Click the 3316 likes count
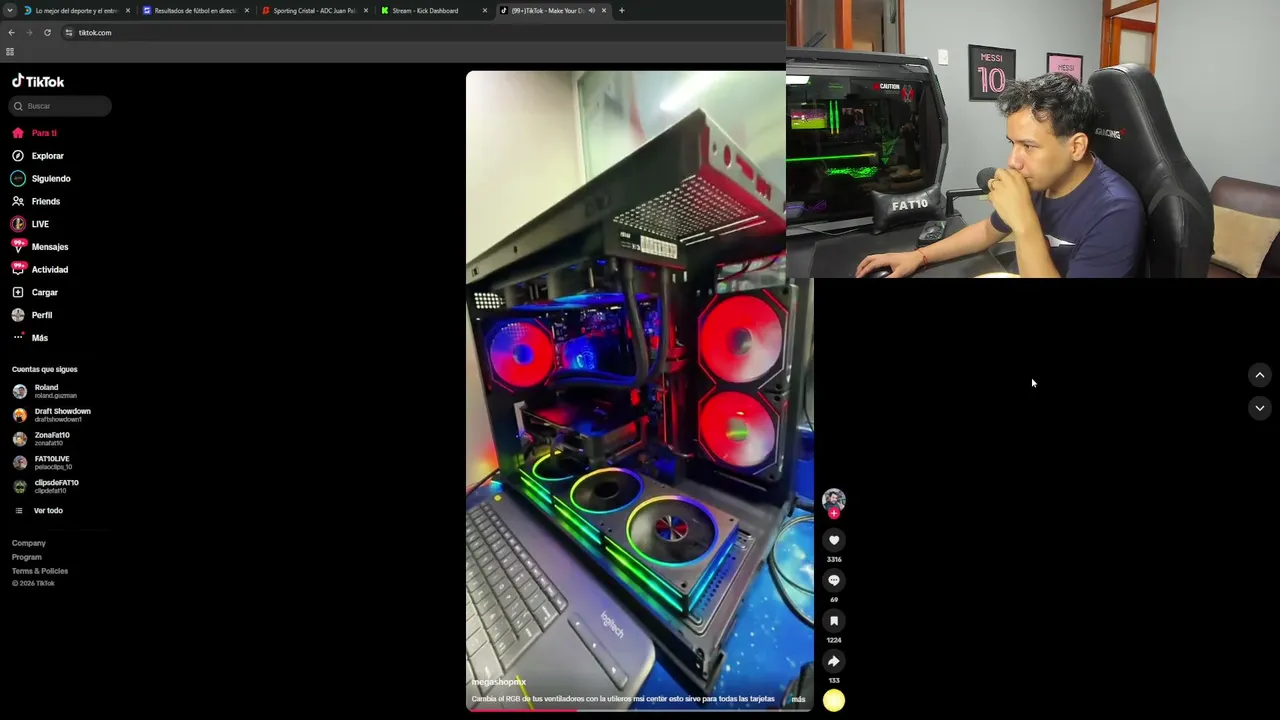The image size is (1280, 720). coord(834,560)
